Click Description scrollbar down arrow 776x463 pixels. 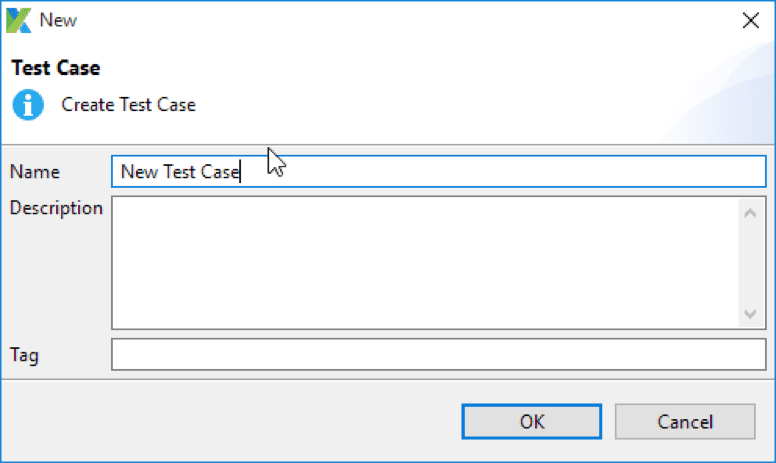coord(750,314)
